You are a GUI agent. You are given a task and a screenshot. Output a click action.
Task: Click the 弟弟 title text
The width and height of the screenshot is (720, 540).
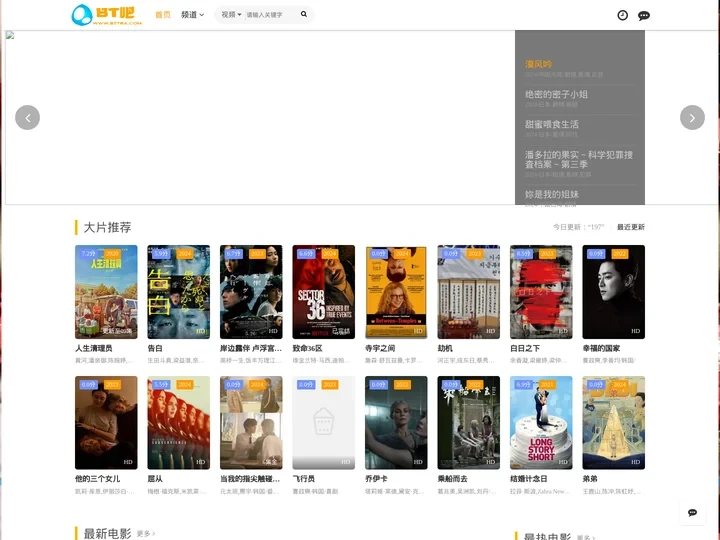pyautogui.click(x=590, y=478)
